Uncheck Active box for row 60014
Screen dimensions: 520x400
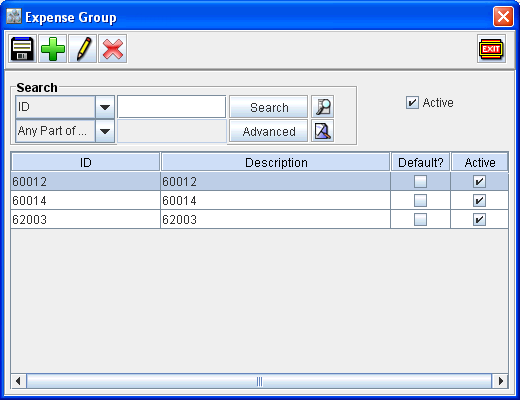click(x=479, y=201)
